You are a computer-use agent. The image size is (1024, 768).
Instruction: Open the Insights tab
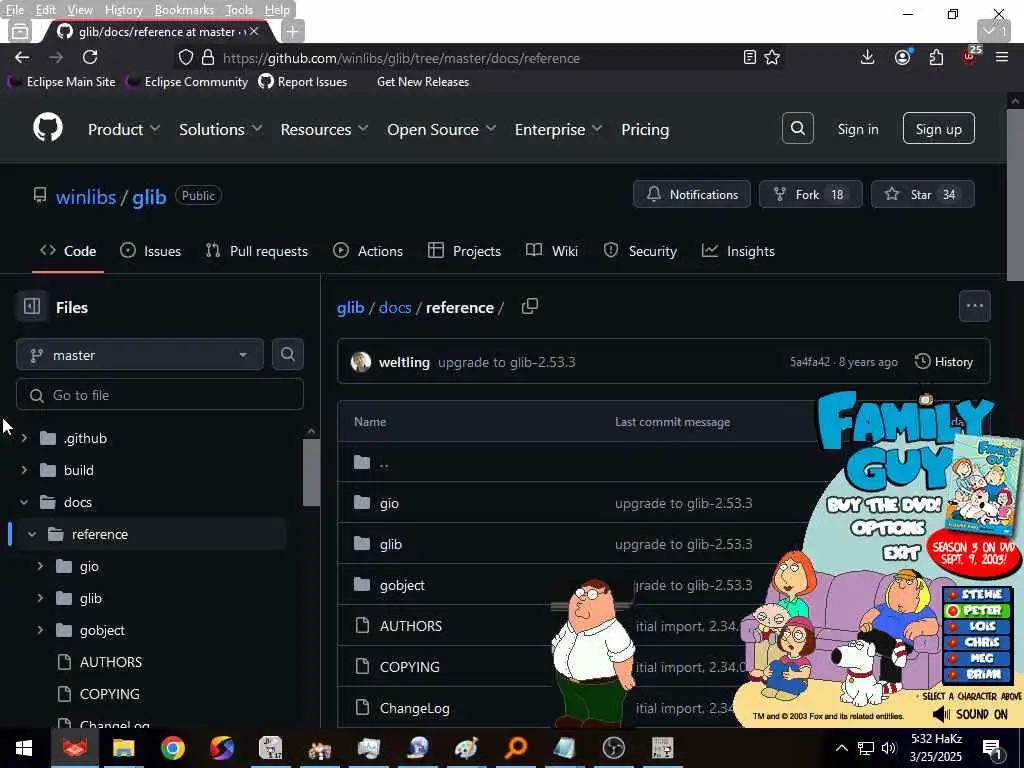point(739,251)
